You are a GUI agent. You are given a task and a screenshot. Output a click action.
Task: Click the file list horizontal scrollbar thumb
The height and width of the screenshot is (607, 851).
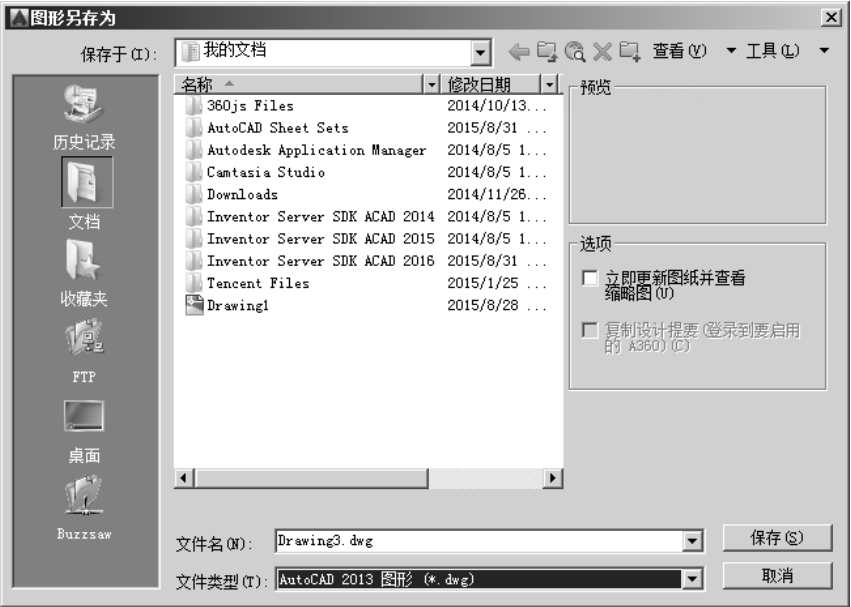pyautogui.click(x=312, y=478)
